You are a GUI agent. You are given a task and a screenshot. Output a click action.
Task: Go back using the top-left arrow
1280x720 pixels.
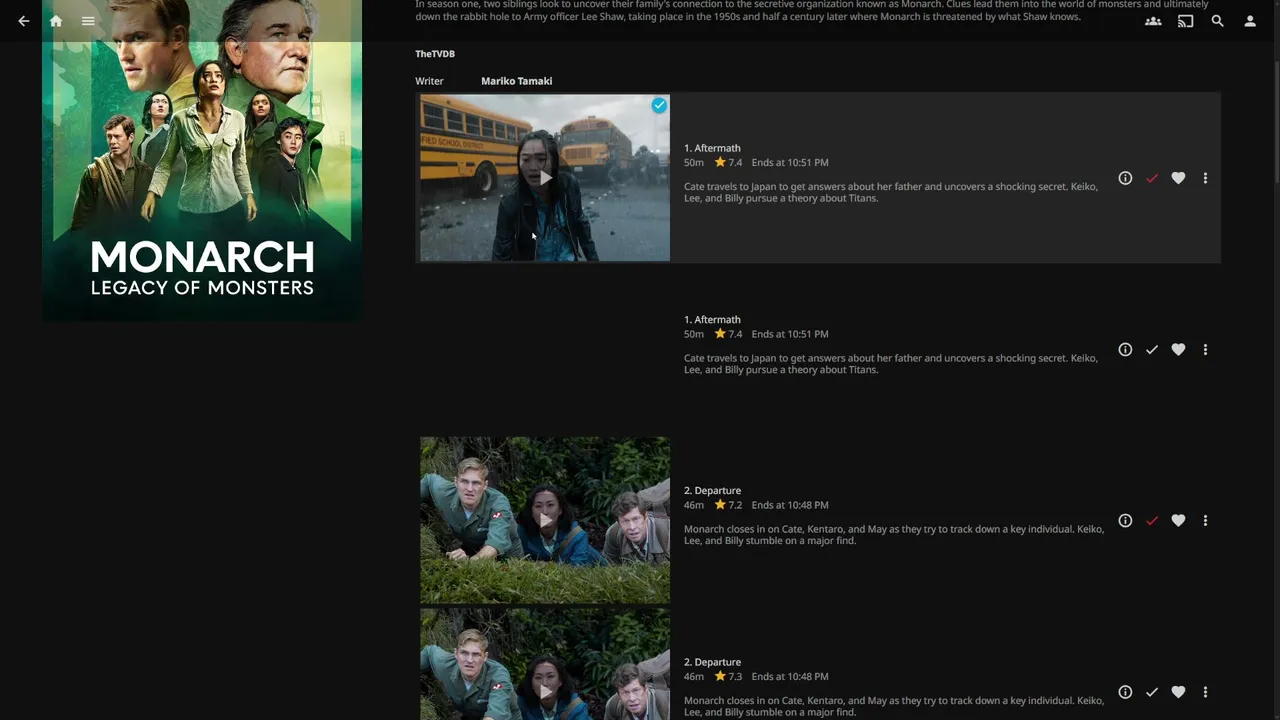(x=24, y=21)
